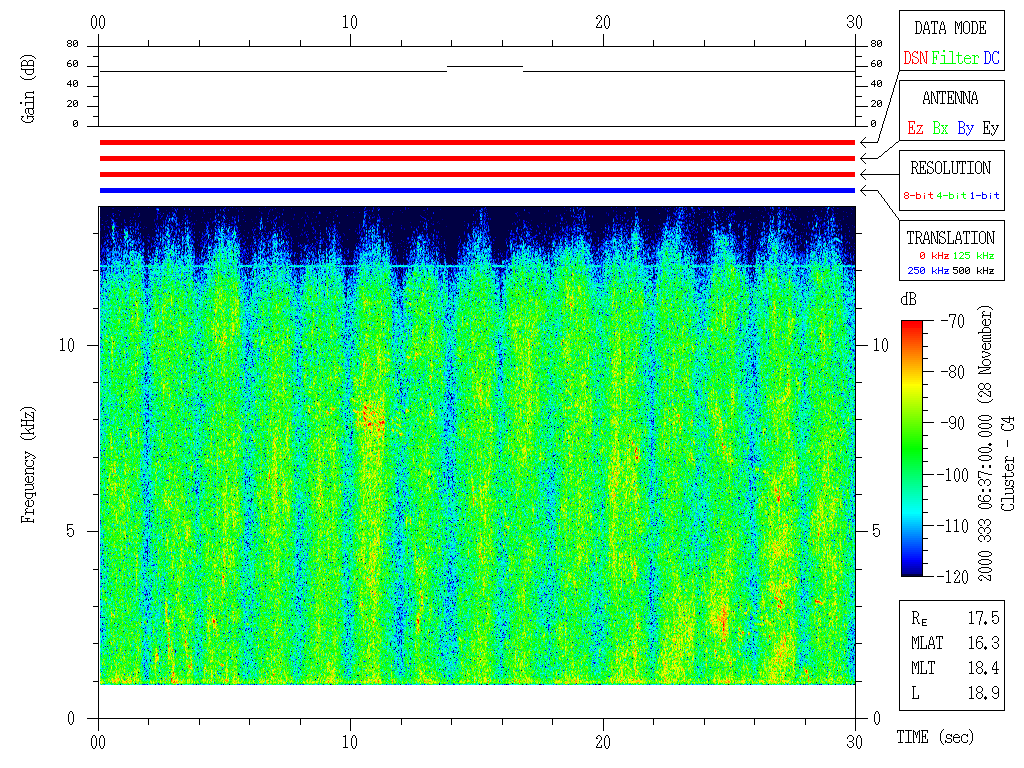This screenshot has width=1024, height=768.
Task: Click the TIME (sec) axis label
Action: (x=934, y=738)
